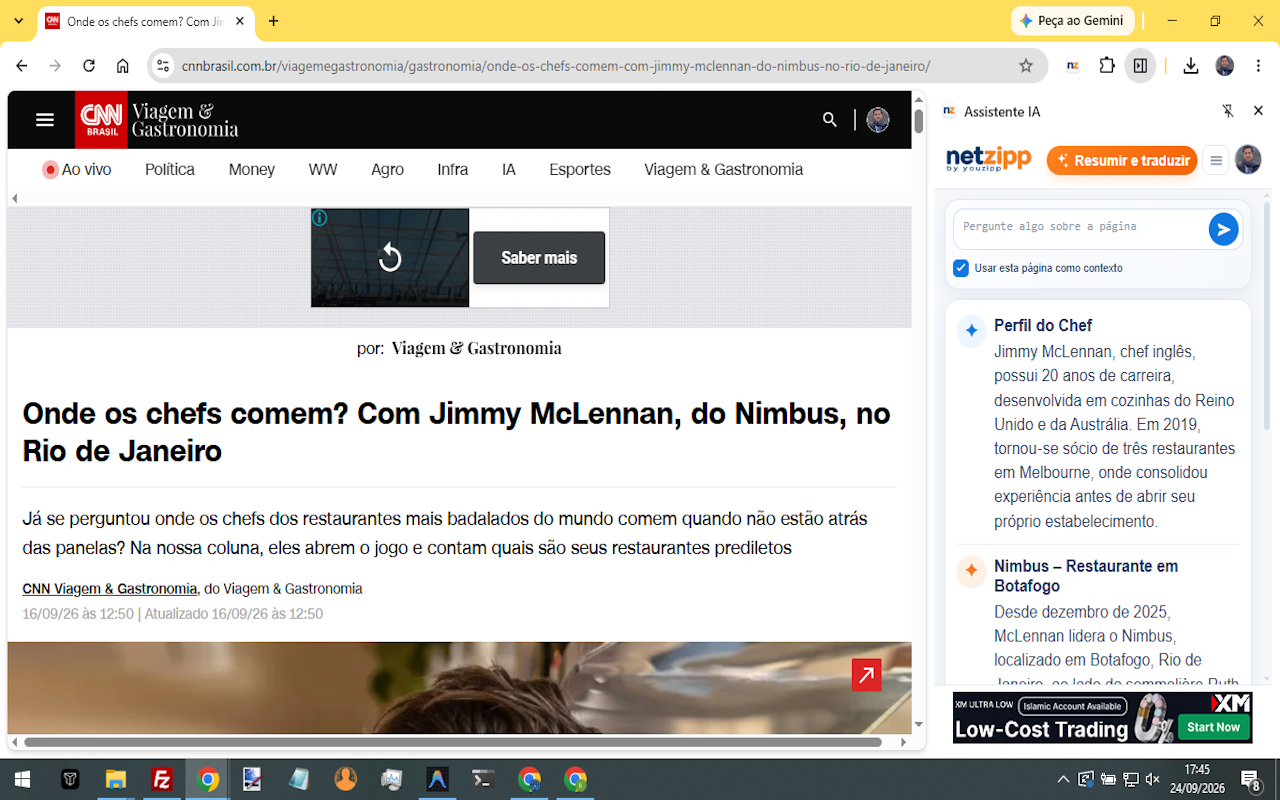1280x800 pixels.
Task: Open the Chrome downloads icon
Action: tap(1190, 66)
